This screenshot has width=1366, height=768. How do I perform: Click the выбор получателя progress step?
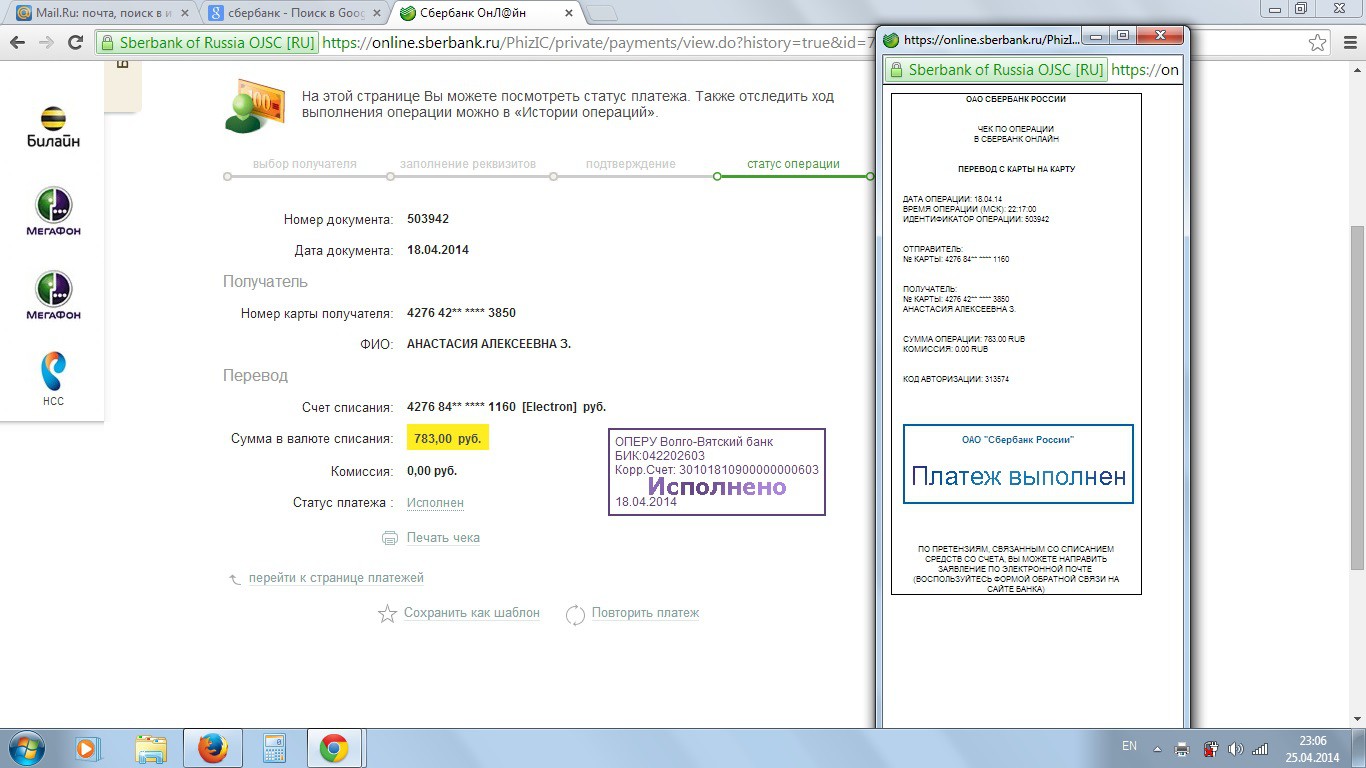pos(304,164)
